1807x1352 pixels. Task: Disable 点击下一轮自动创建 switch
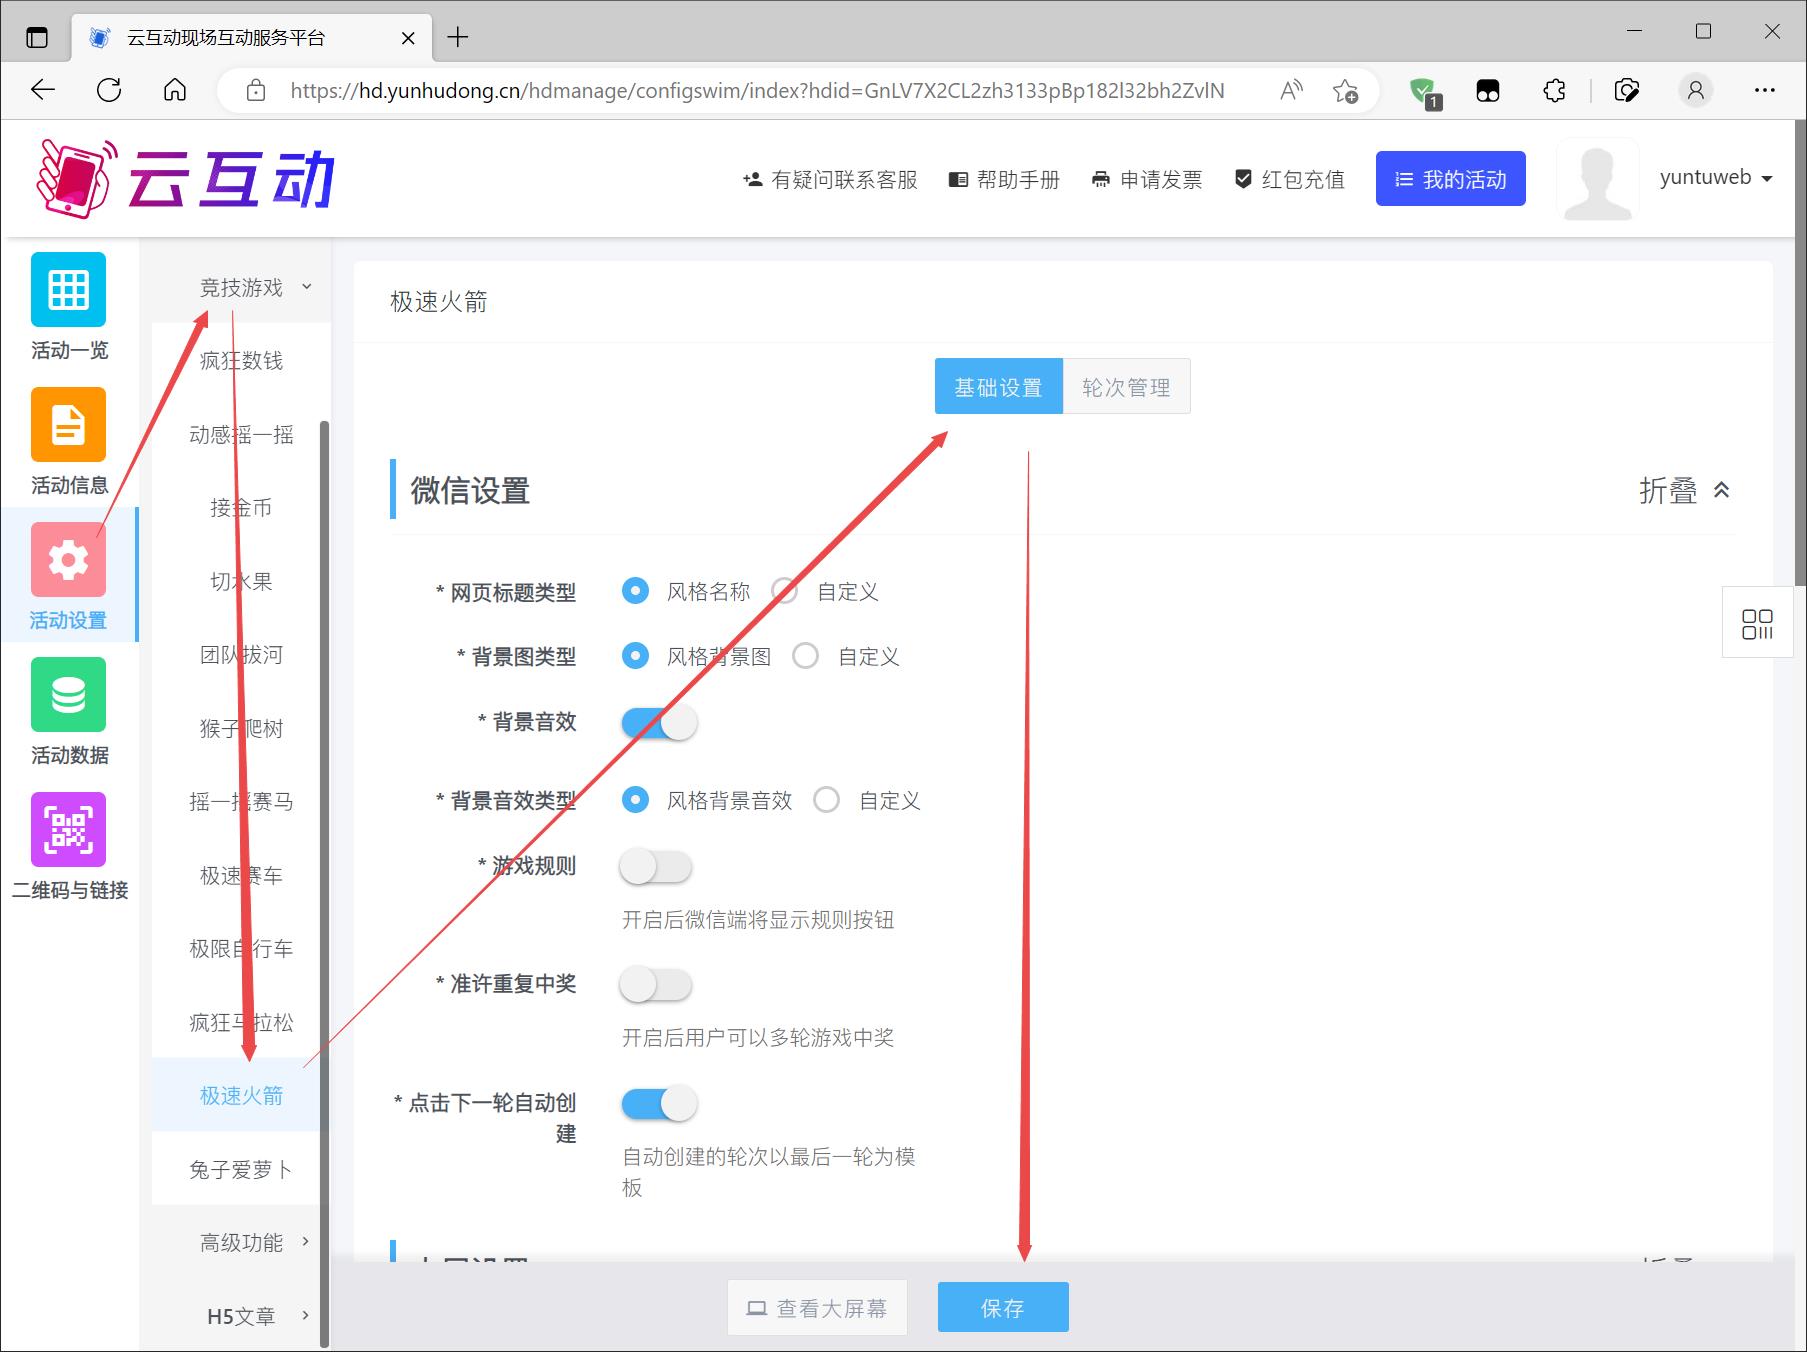coord(658,1103)
